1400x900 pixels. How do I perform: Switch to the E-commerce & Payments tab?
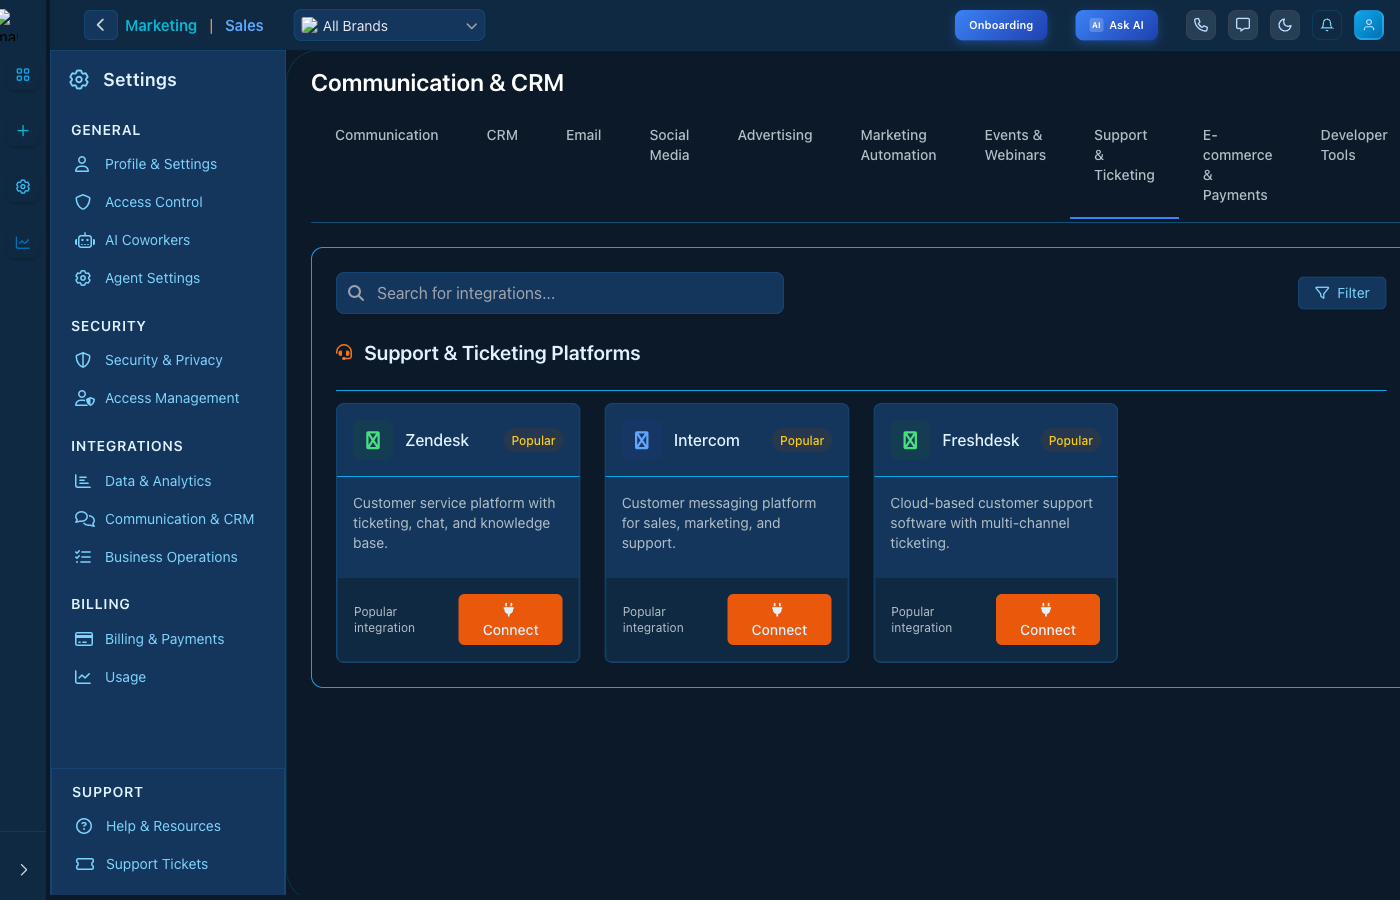pos(1238,165)
